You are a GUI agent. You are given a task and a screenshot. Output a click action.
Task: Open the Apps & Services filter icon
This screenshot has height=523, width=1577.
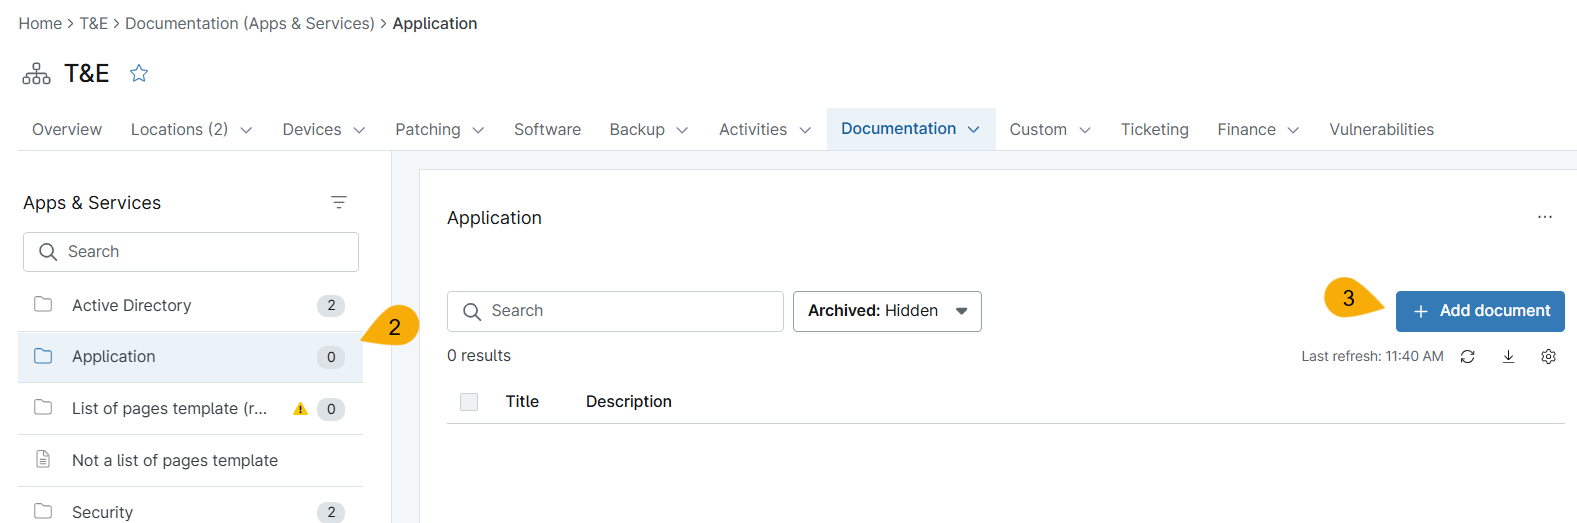[x=339, y=202]
